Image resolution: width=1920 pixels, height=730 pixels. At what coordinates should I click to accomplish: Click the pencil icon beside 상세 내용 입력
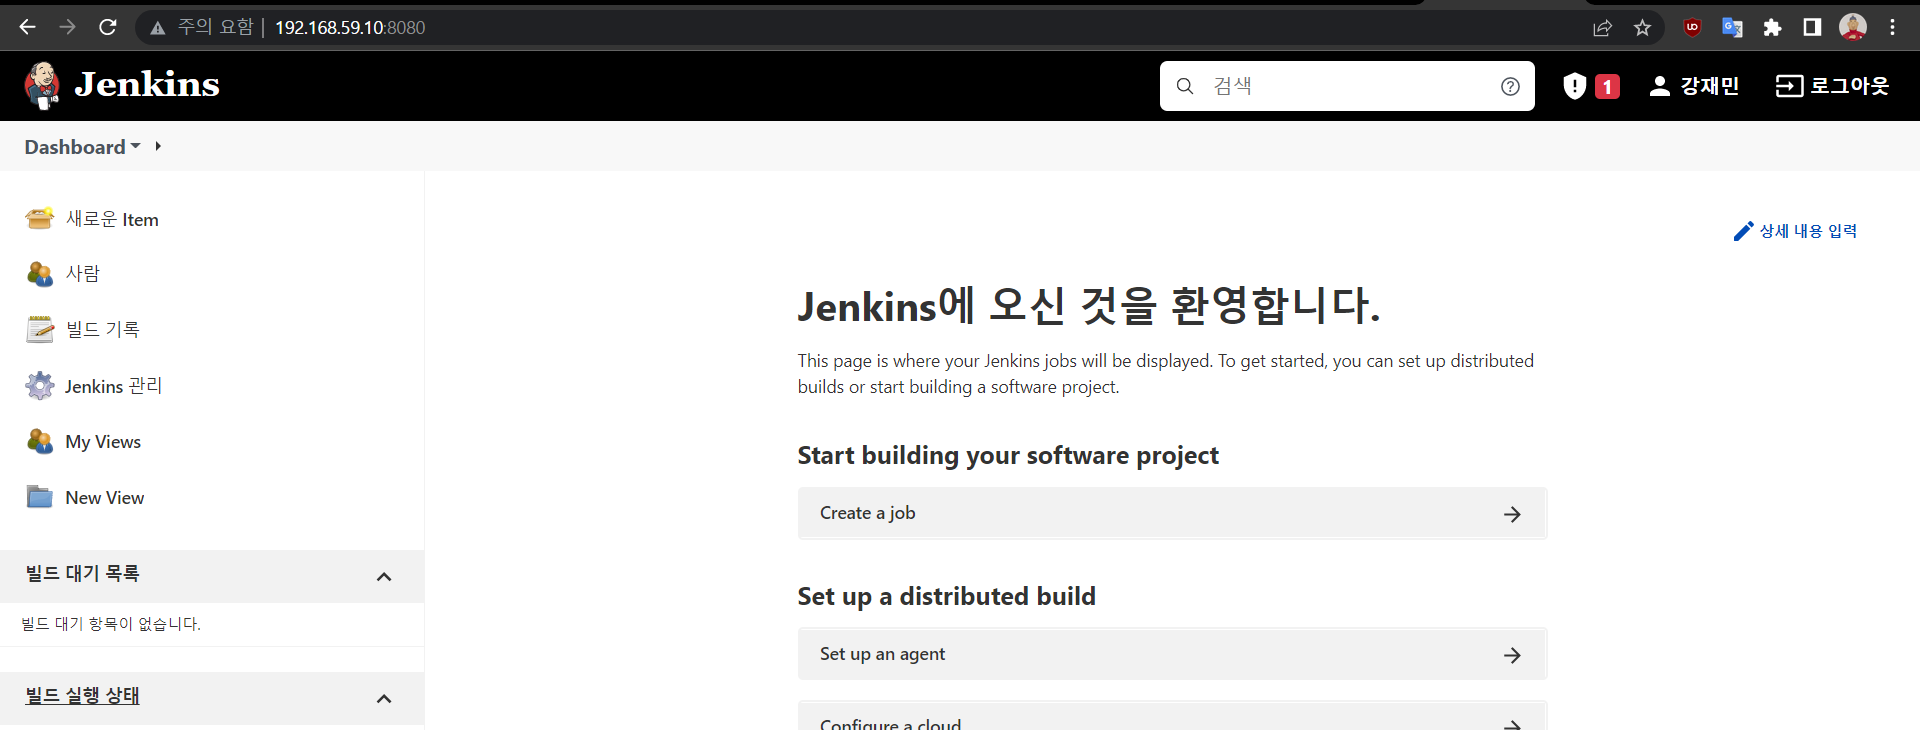click(1743, 231)
